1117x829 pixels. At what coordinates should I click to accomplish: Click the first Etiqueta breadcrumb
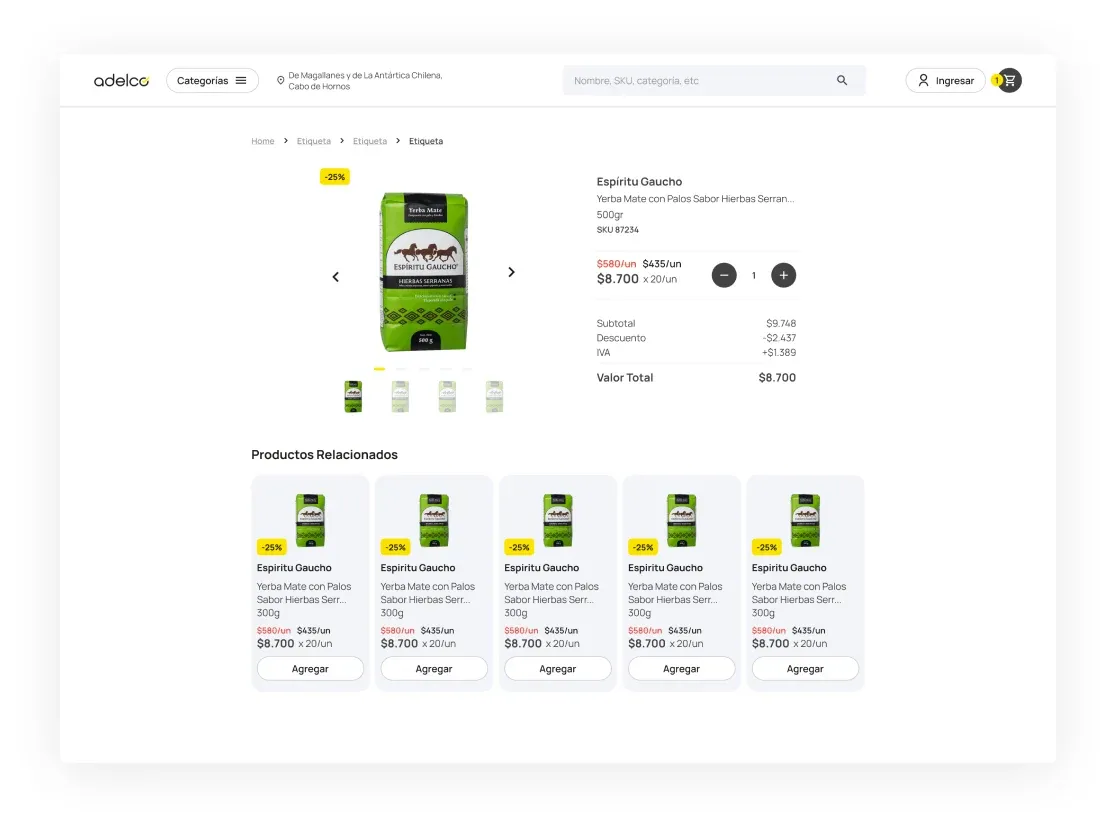click(x=313, y=141)
